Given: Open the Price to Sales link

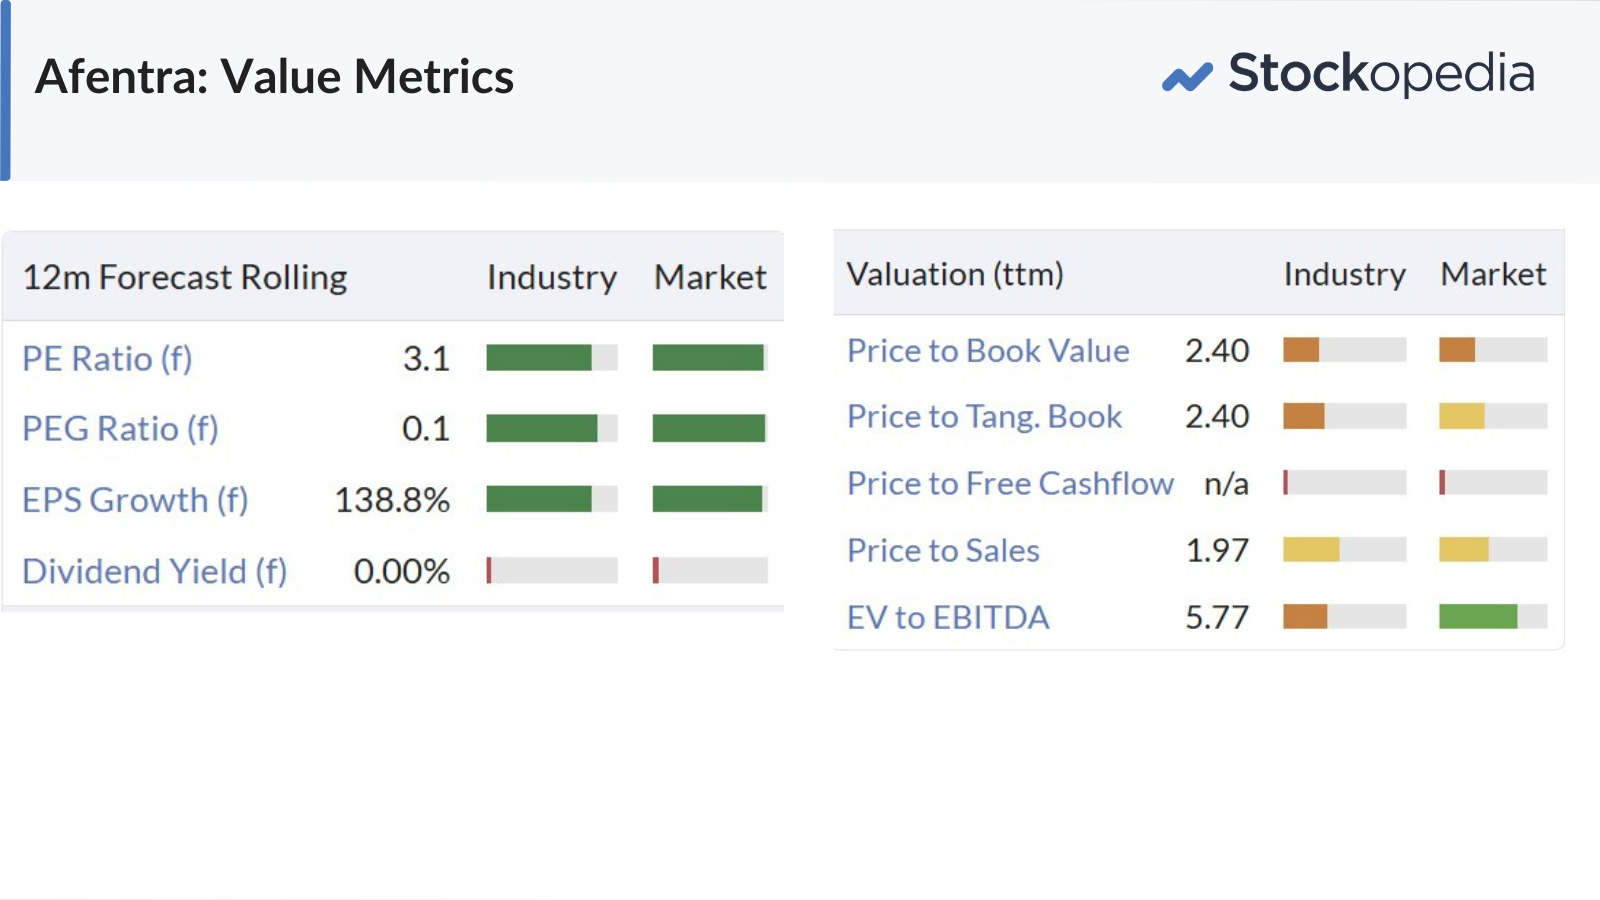Looking at the screenshot, I should (x=943, y=551).
